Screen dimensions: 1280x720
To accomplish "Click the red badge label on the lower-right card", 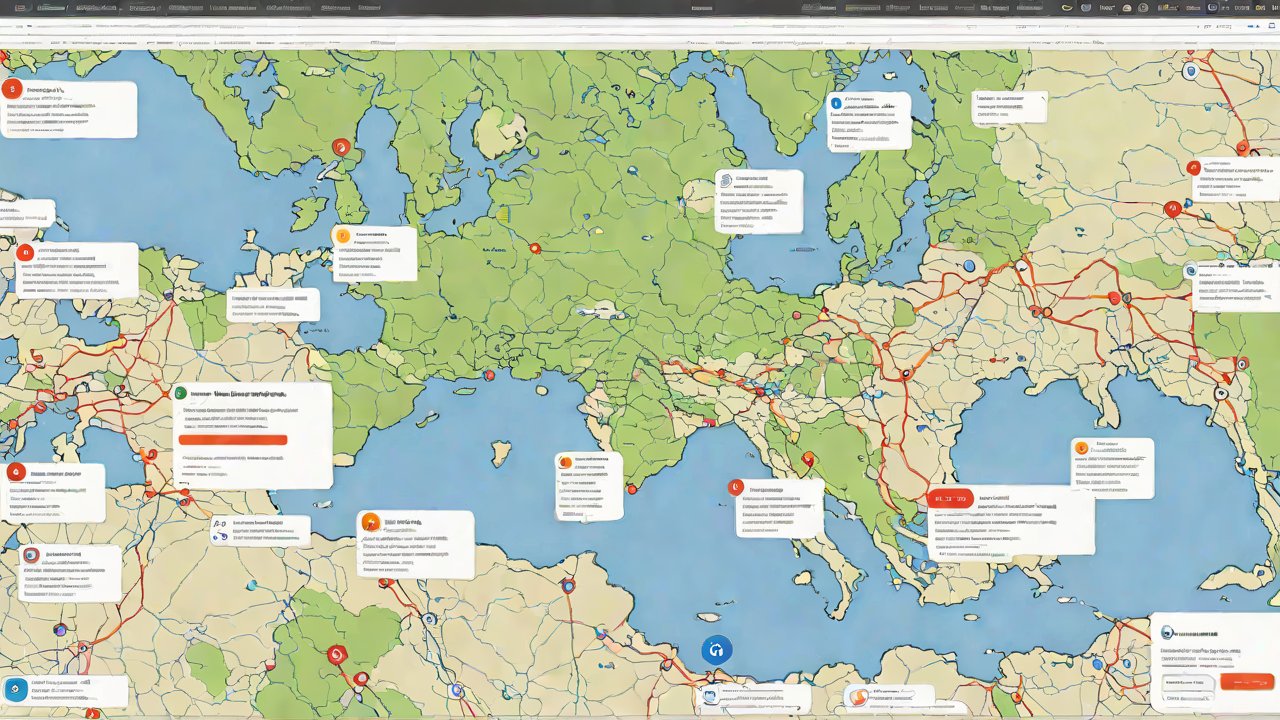I will click(x=950, y=498).
